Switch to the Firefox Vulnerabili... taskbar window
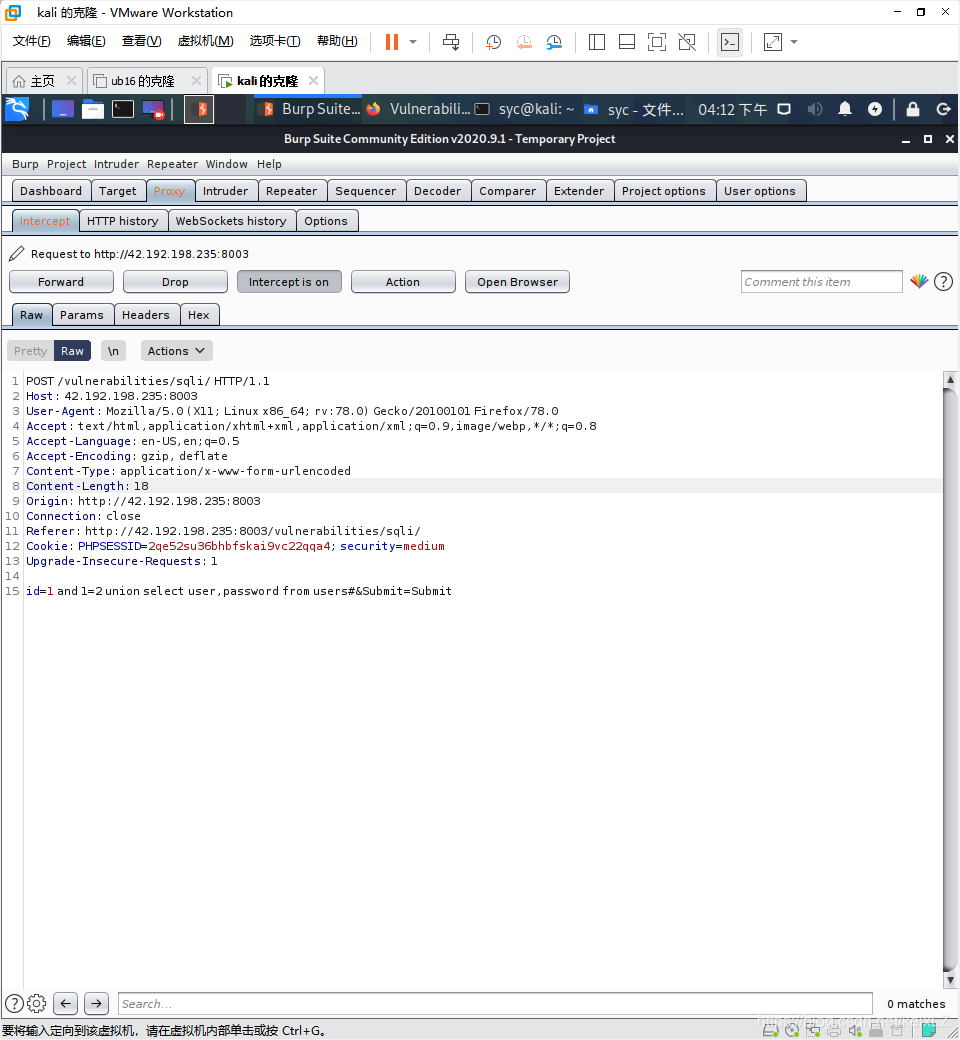The image size is (960, 1040). 419,109
